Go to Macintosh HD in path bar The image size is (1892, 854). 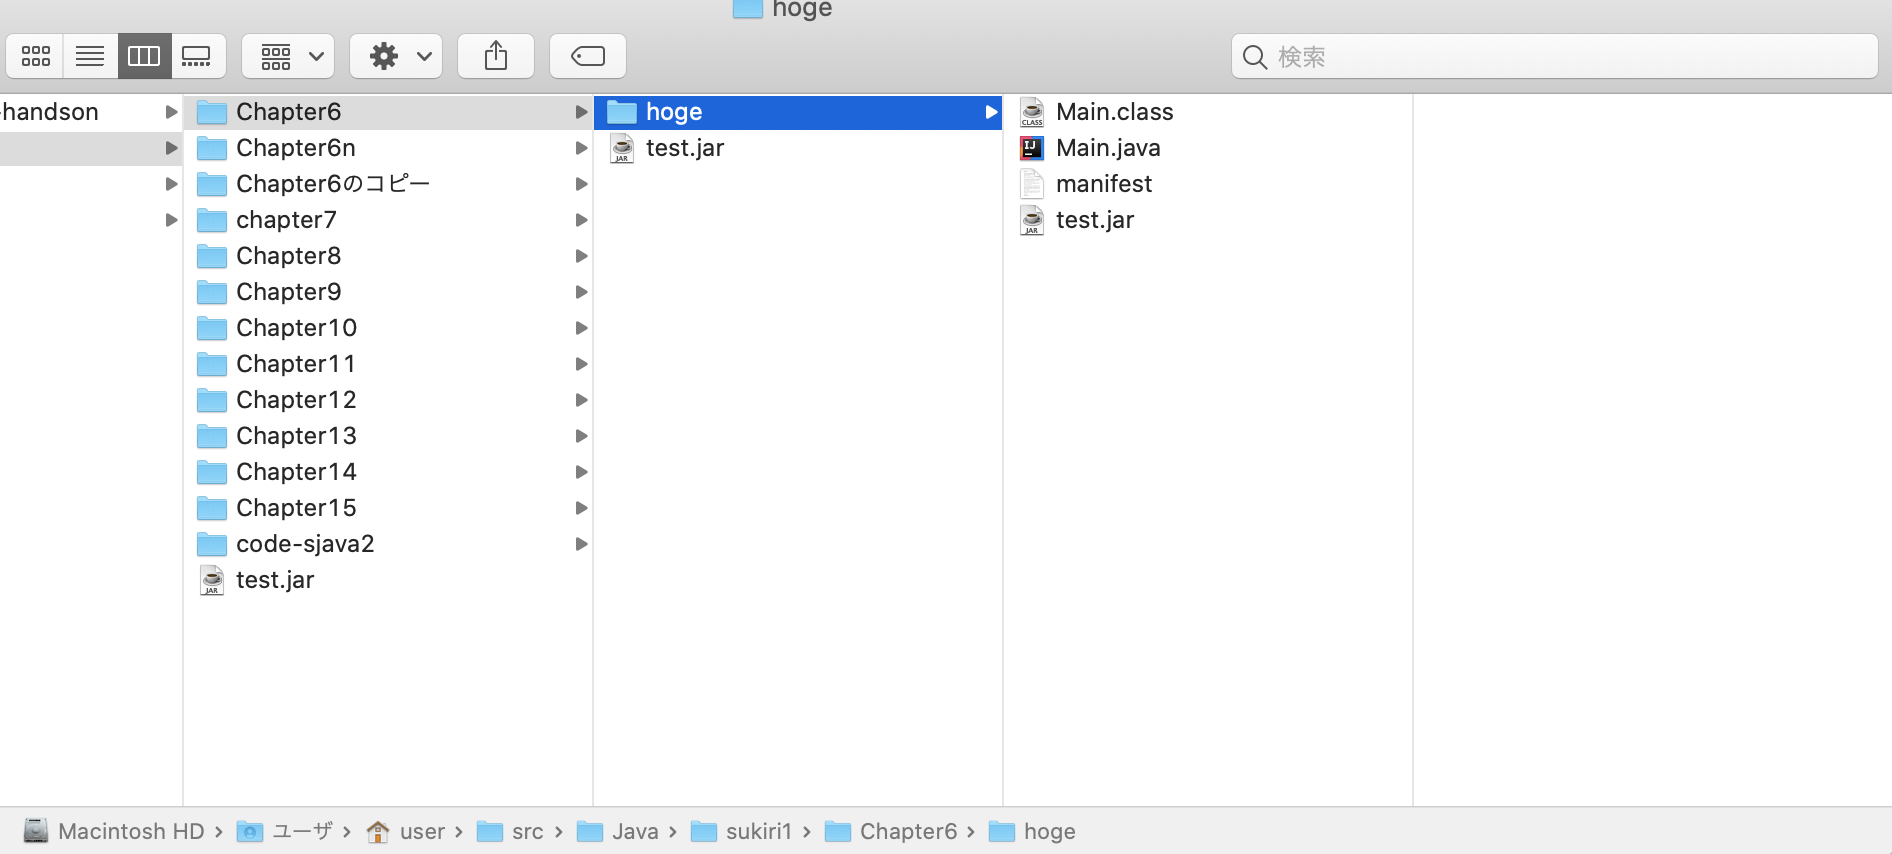(114, 831)
